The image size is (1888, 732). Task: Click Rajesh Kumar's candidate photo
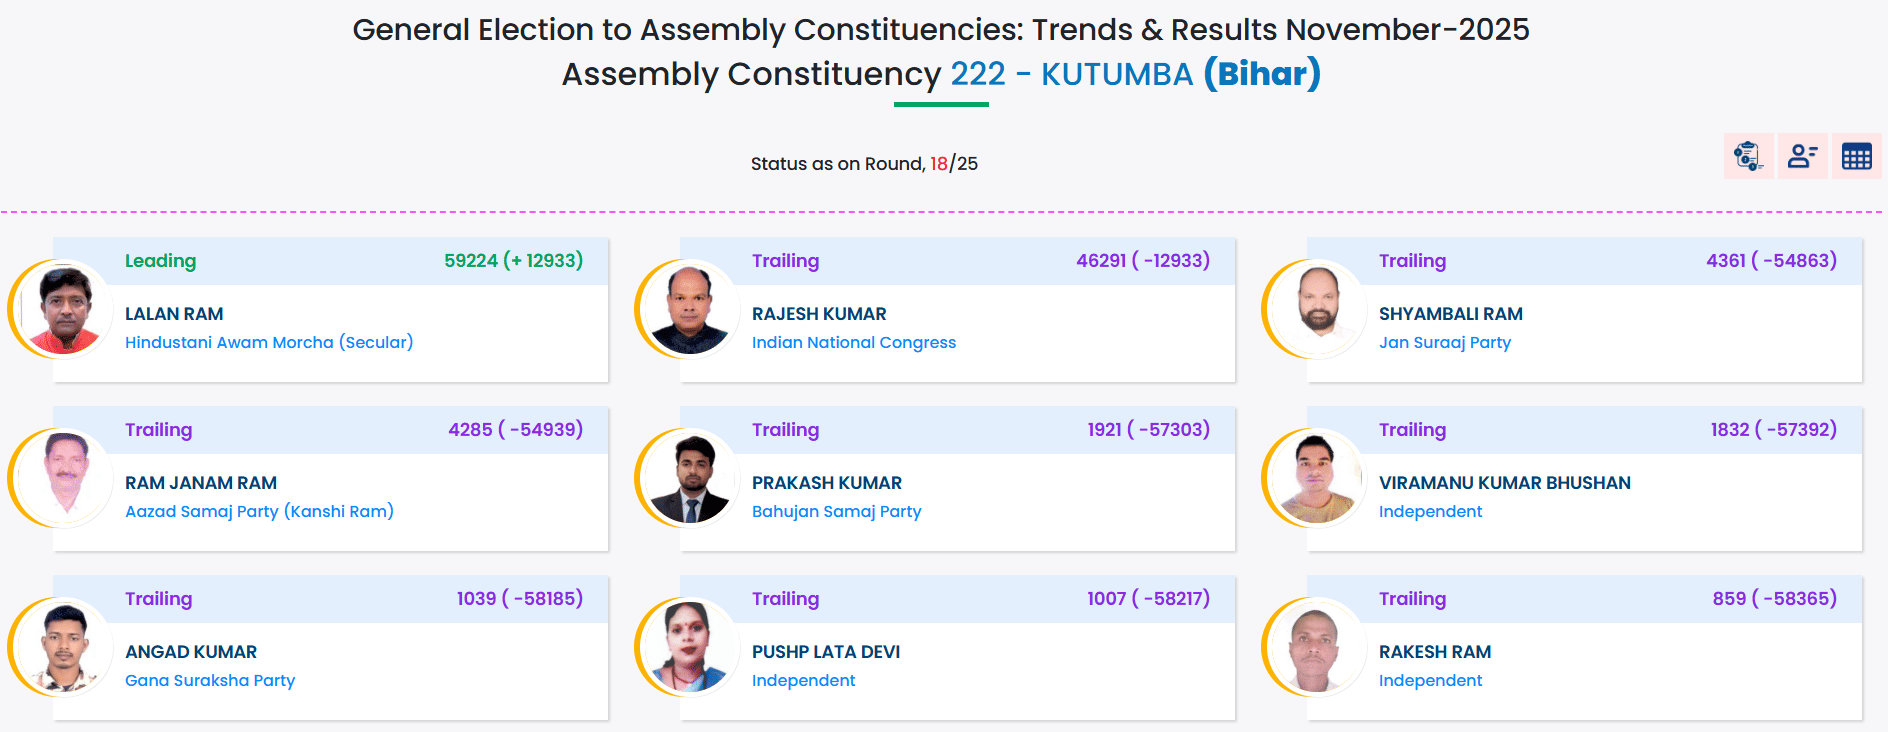point(690,309)
